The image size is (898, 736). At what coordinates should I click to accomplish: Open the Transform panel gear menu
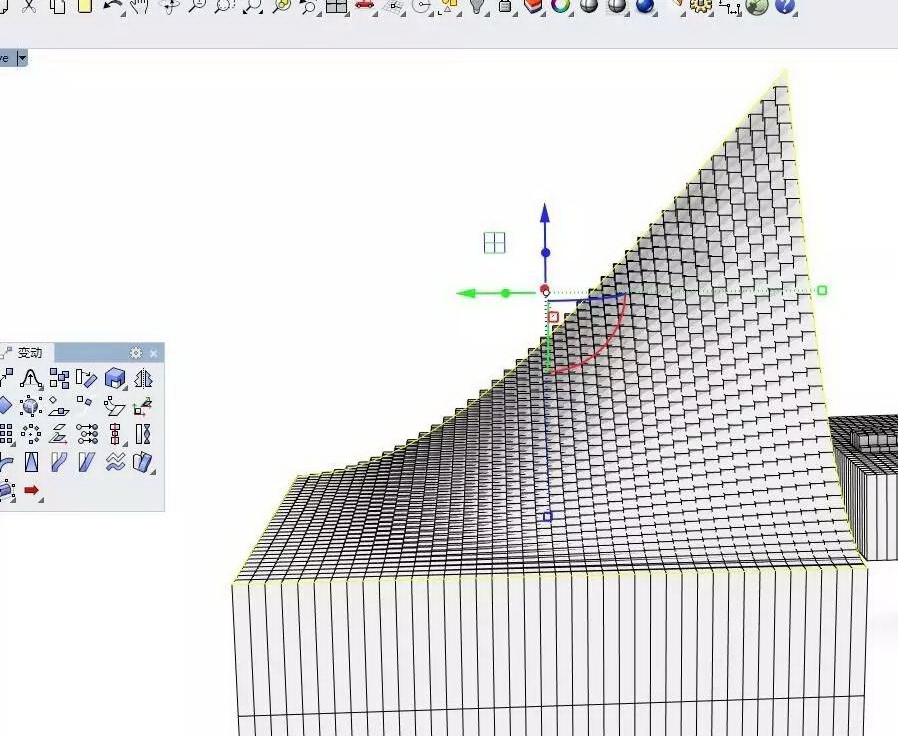tap(136, 353)
